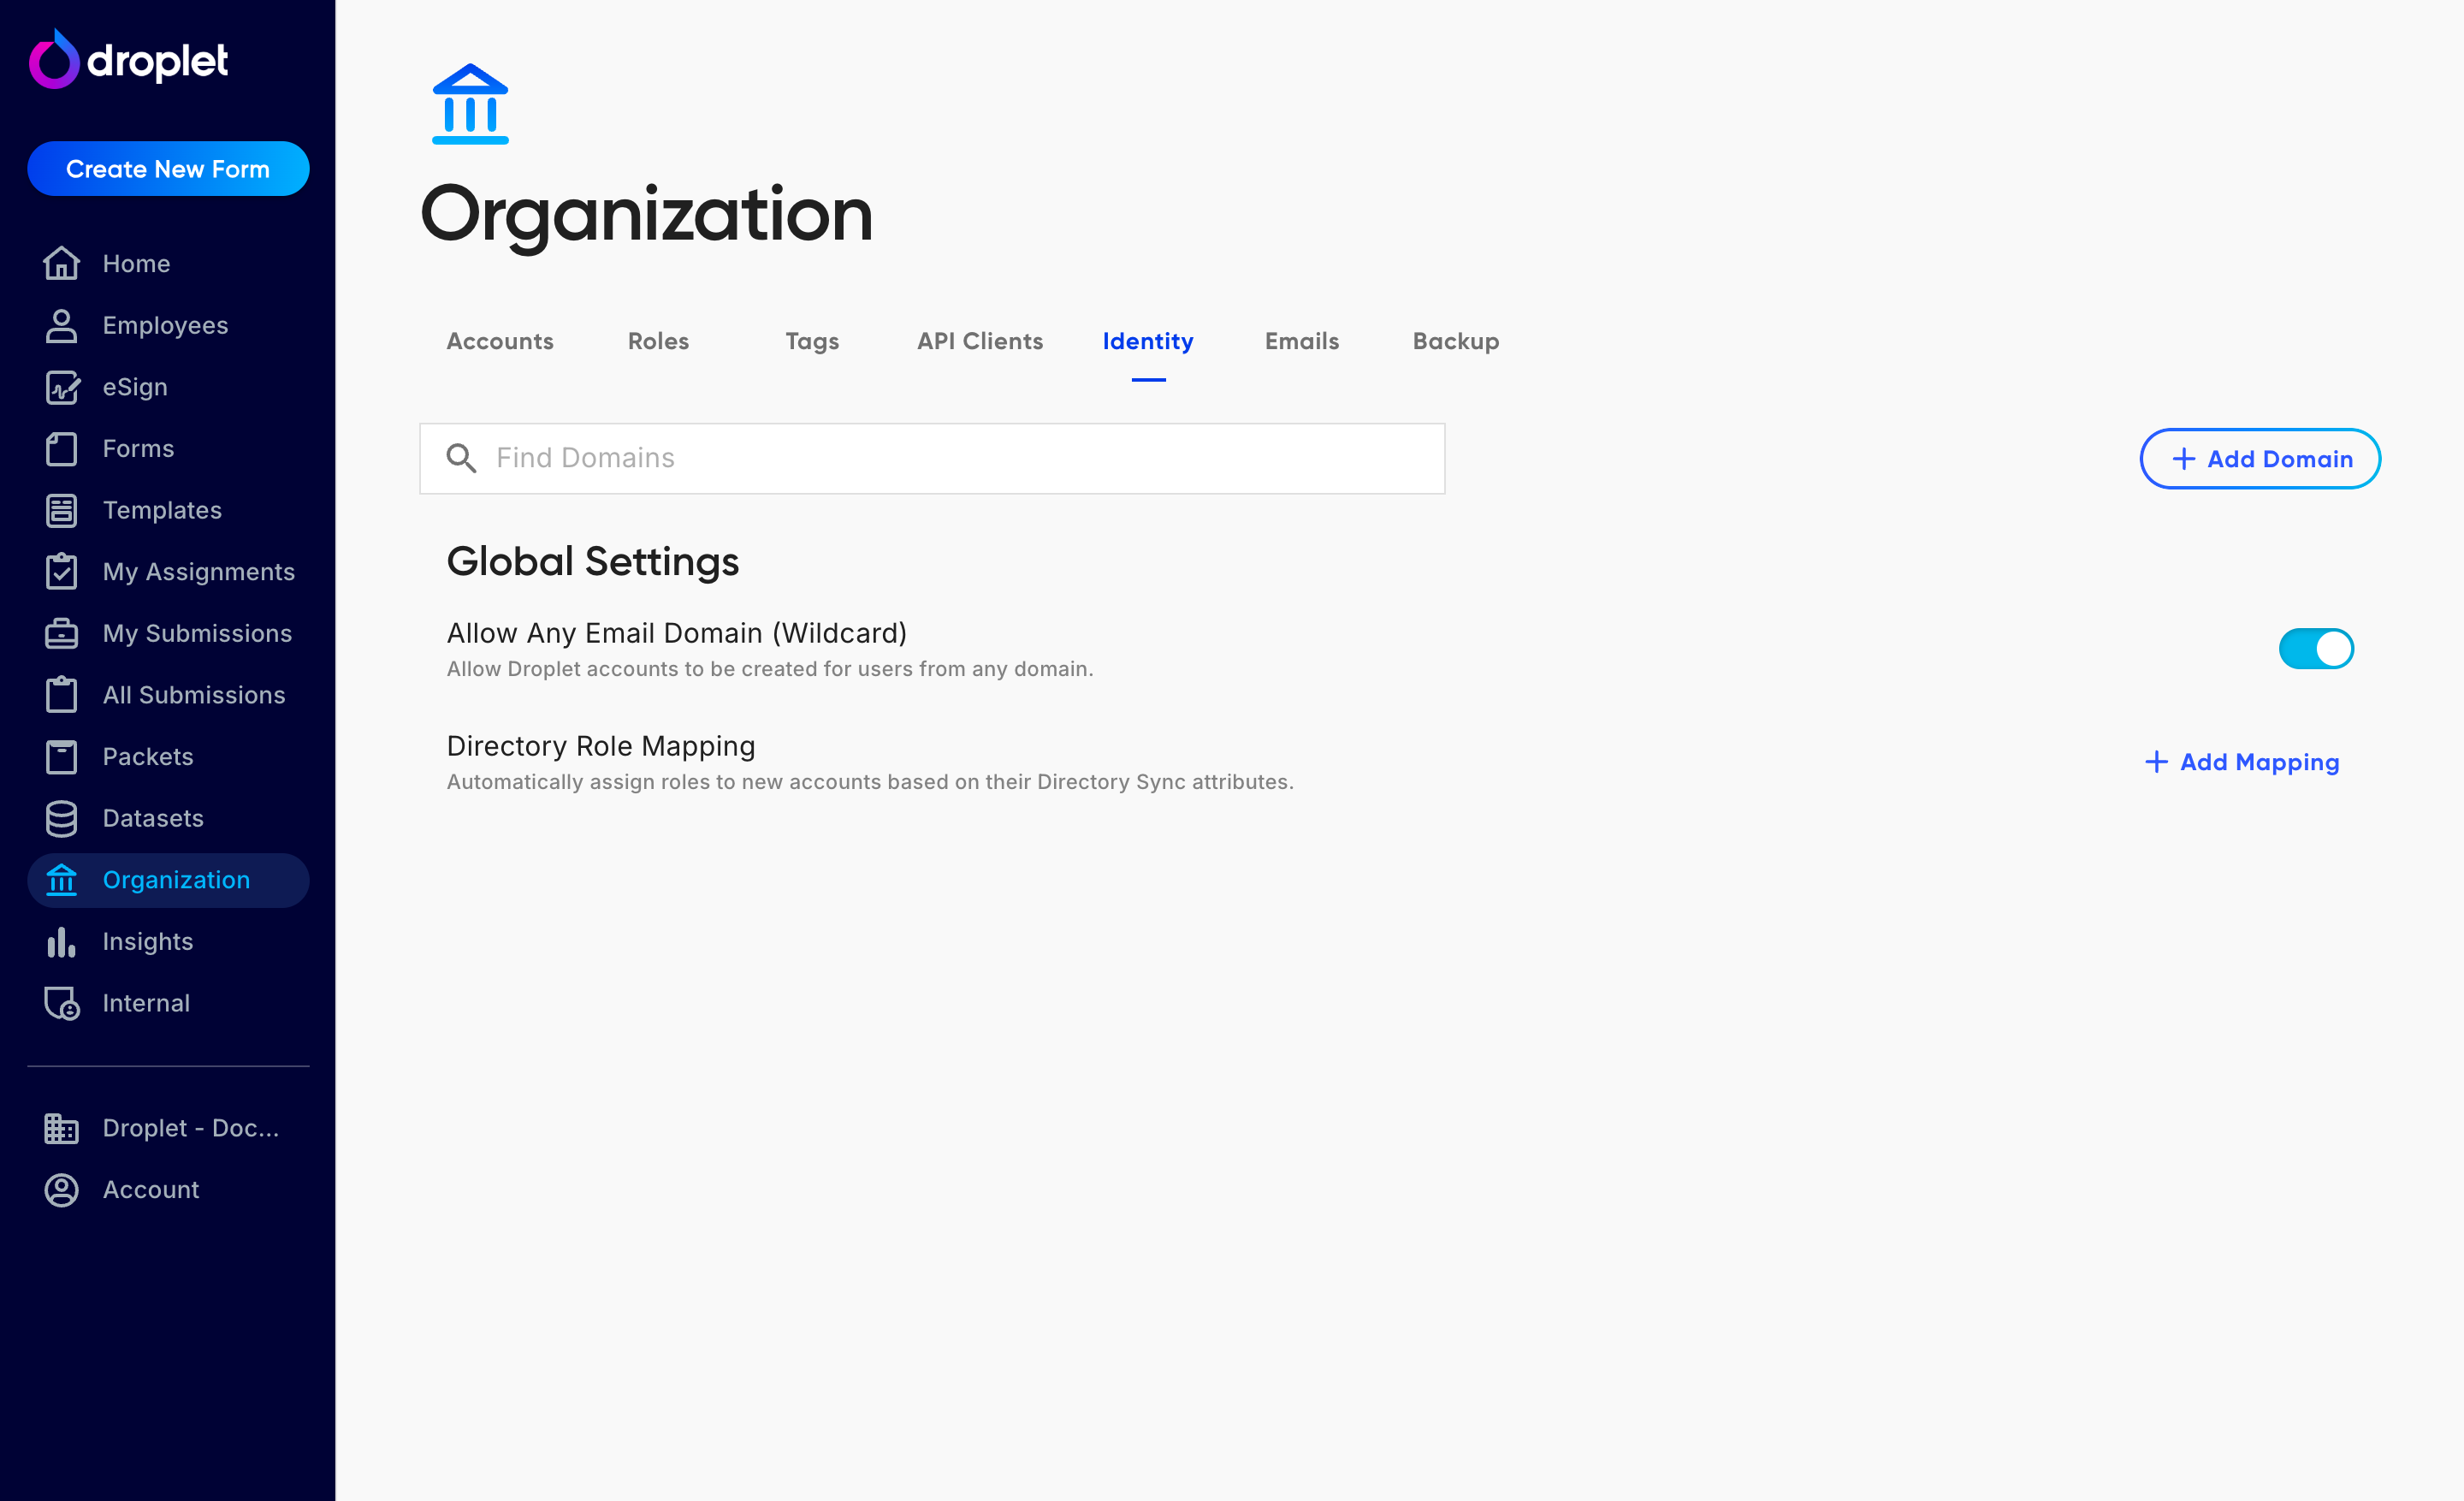Open the Account label in sidebar
The height and width of the screenshot is (1501, 2464).
tap(151, 1190)
